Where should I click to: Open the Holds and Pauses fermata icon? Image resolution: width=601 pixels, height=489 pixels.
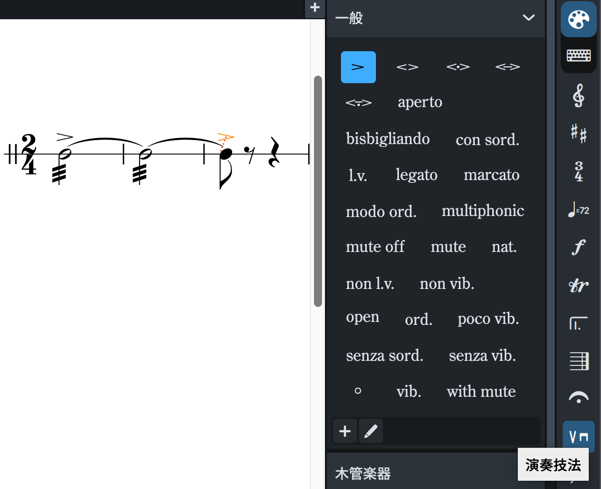click(x=578, y=397)
